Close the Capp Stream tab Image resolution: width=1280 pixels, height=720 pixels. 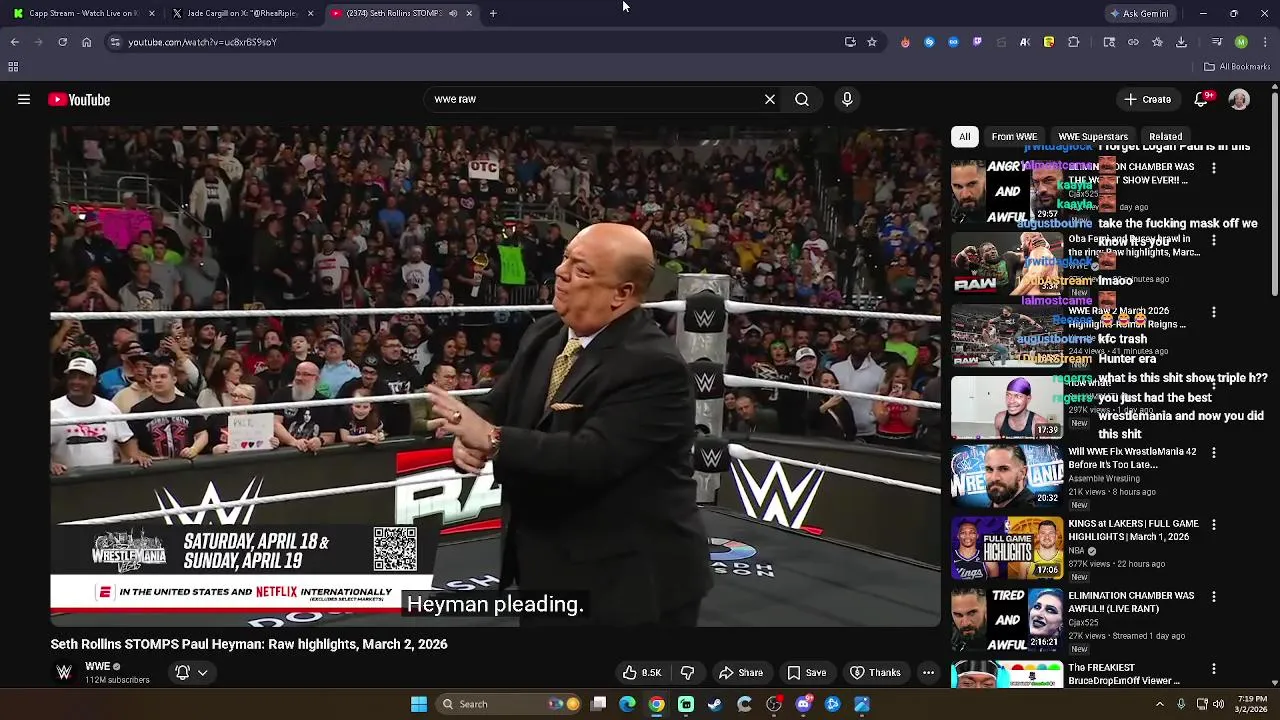(151, 13)
